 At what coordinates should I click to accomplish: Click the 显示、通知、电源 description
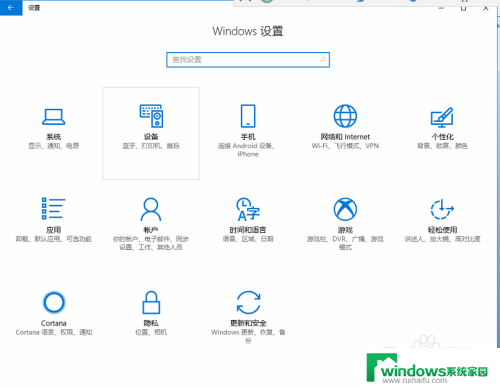54,146
